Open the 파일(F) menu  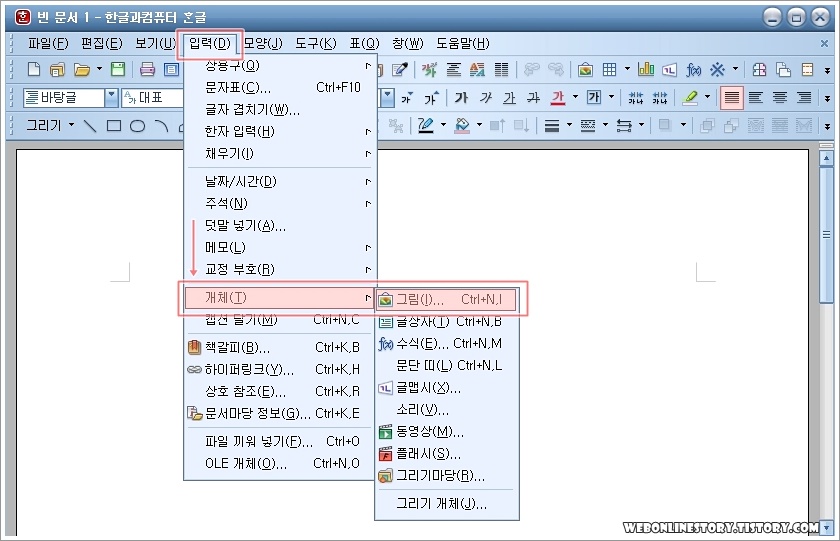click(48, 44)
